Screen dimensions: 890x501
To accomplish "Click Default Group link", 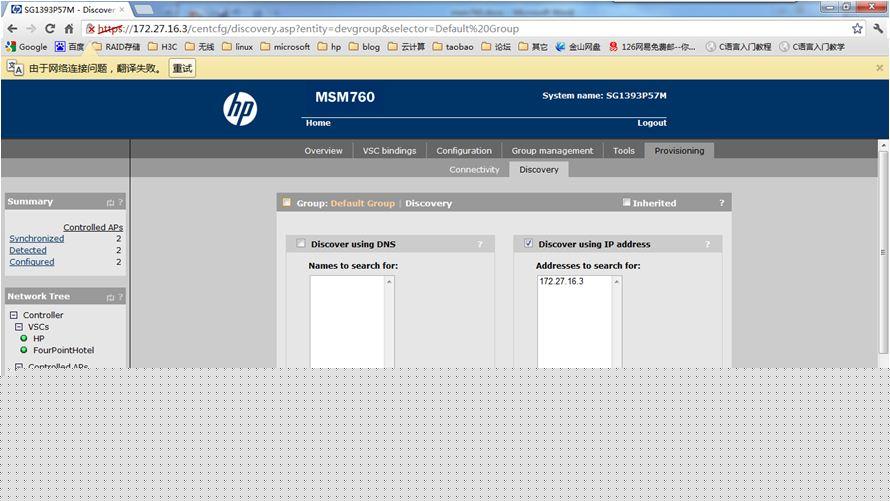I will pyautogui.click(x=363, y=203).
